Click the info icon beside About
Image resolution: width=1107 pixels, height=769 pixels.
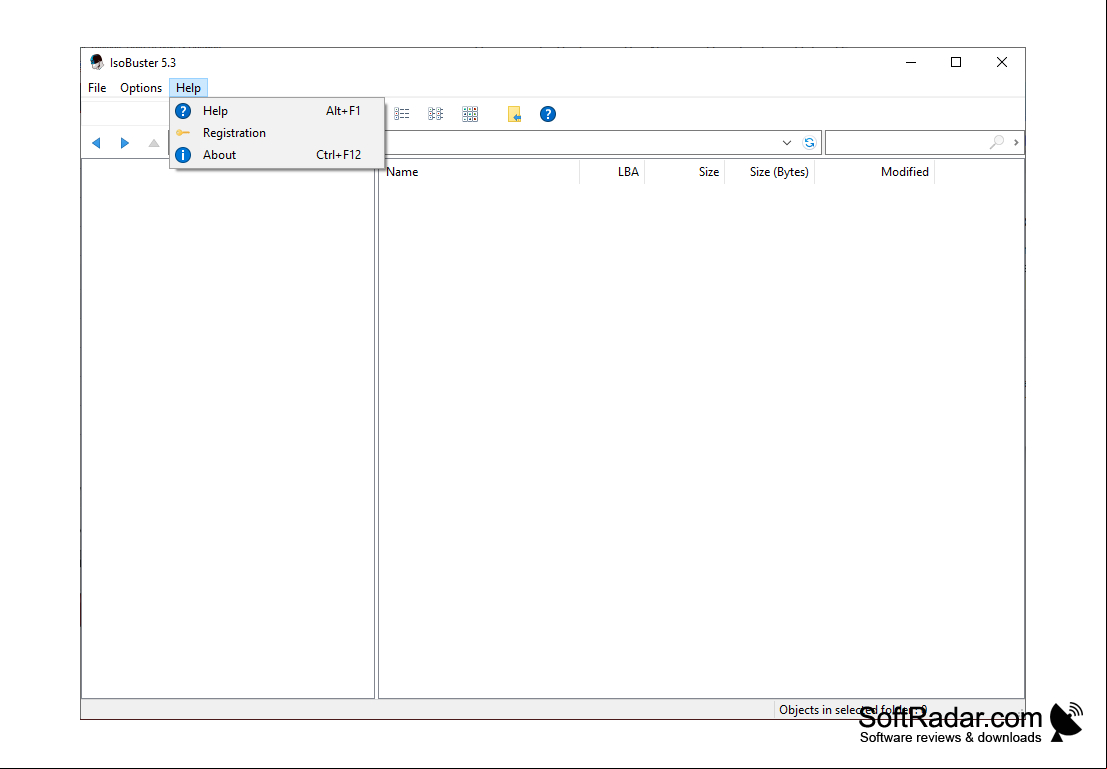[183, 155]
